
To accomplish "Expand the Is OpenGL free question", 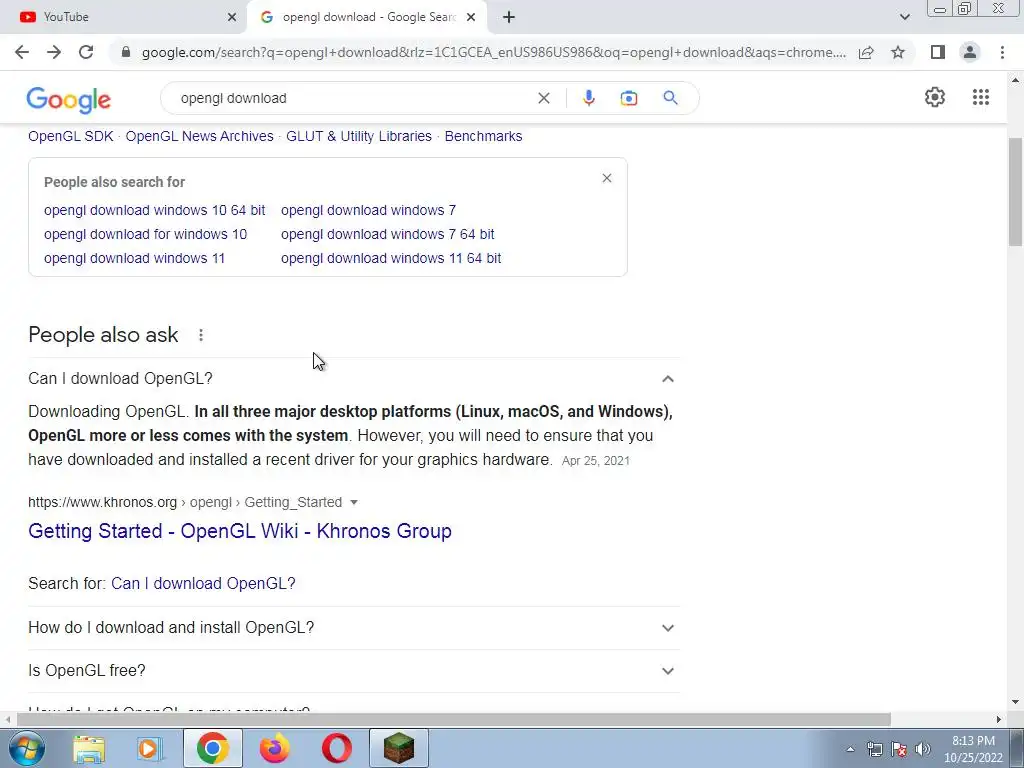I will coord(353,671).
